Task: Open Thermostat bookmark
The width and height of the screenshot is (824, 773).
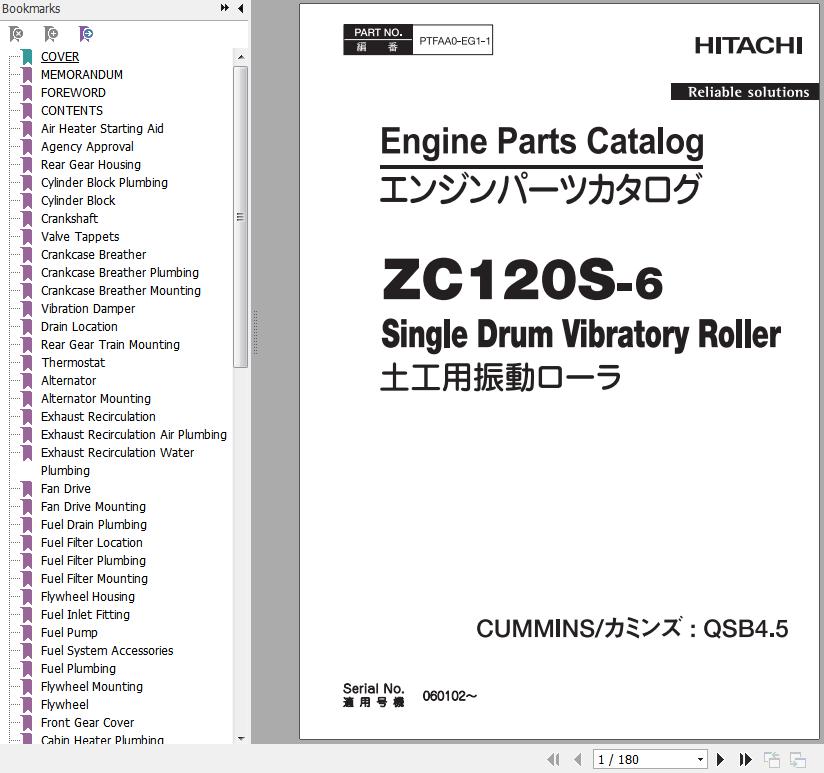Action: pos(73,363)
